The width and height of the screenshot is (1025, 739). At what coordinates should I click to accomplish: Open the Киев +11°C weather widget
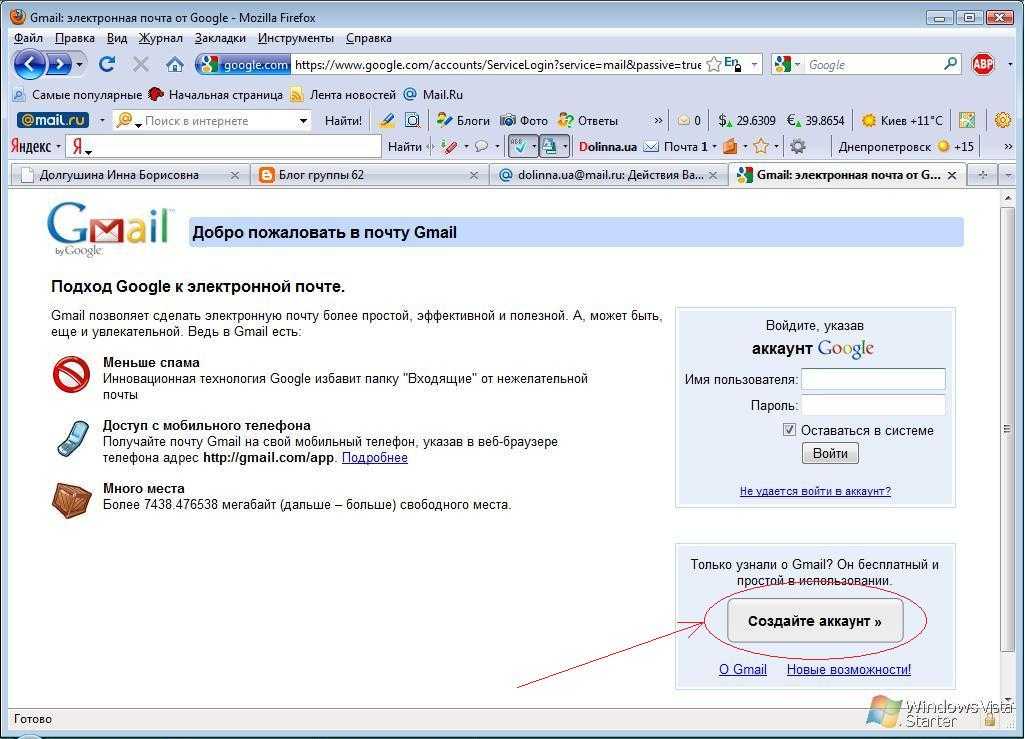pyautogui.click(x=903, y=120)
